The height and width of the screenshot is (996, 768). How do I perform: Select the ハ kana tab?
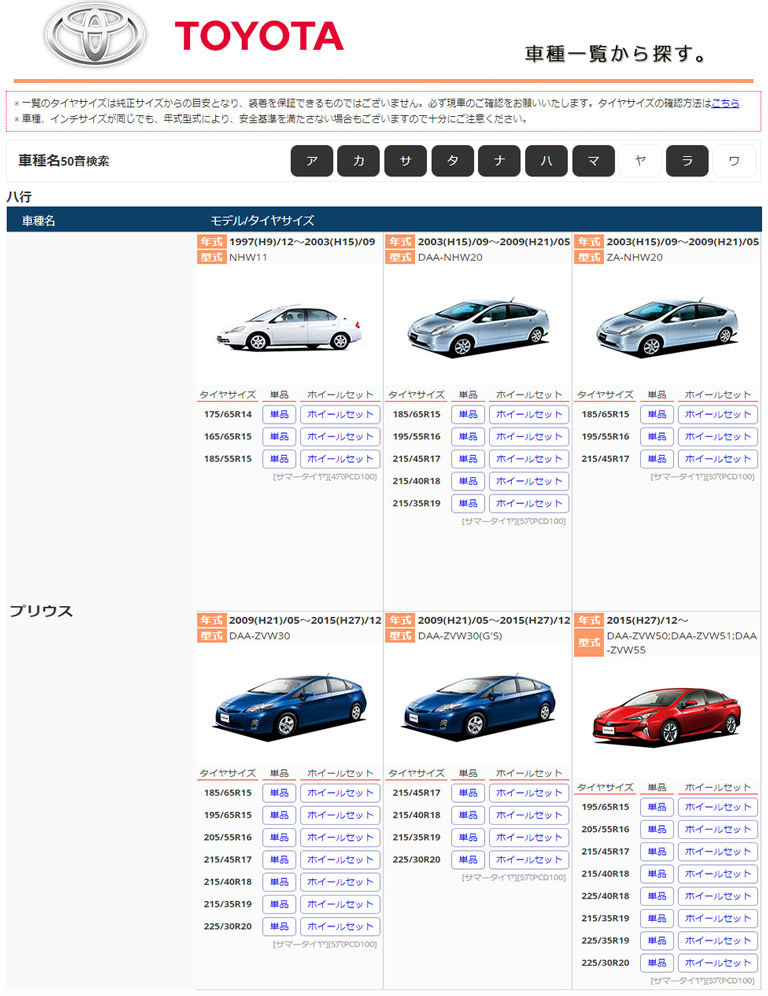(546, 161)
